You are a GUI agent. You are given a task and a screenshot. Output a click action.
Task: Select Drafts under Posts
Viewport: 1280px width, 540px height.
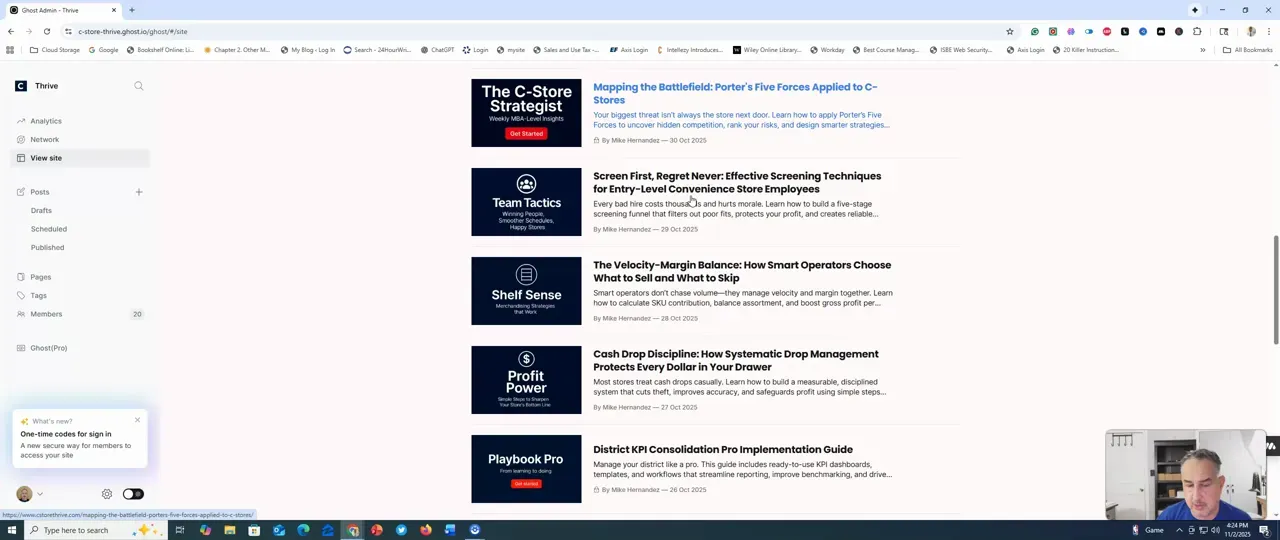41,211
